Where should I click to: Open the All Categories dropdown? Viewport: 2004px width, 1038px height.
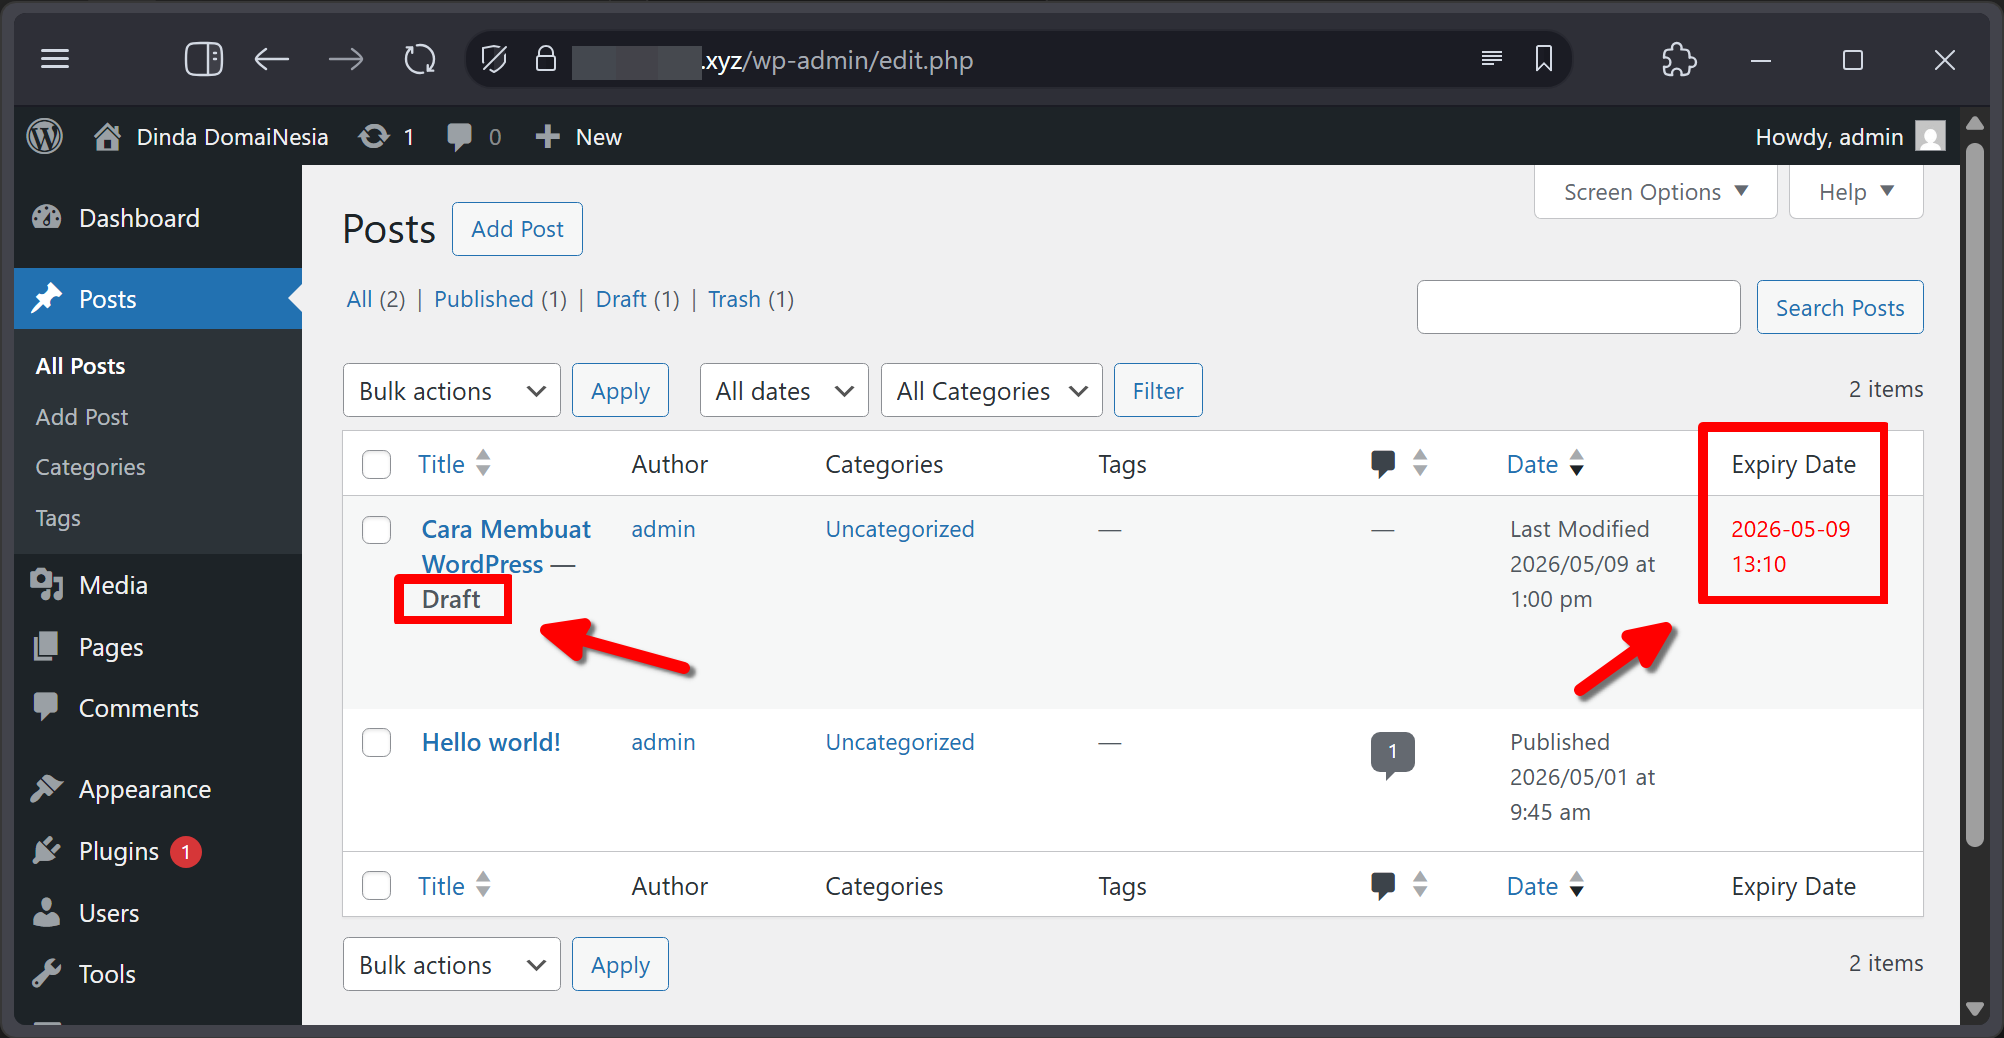coord(991,390)
